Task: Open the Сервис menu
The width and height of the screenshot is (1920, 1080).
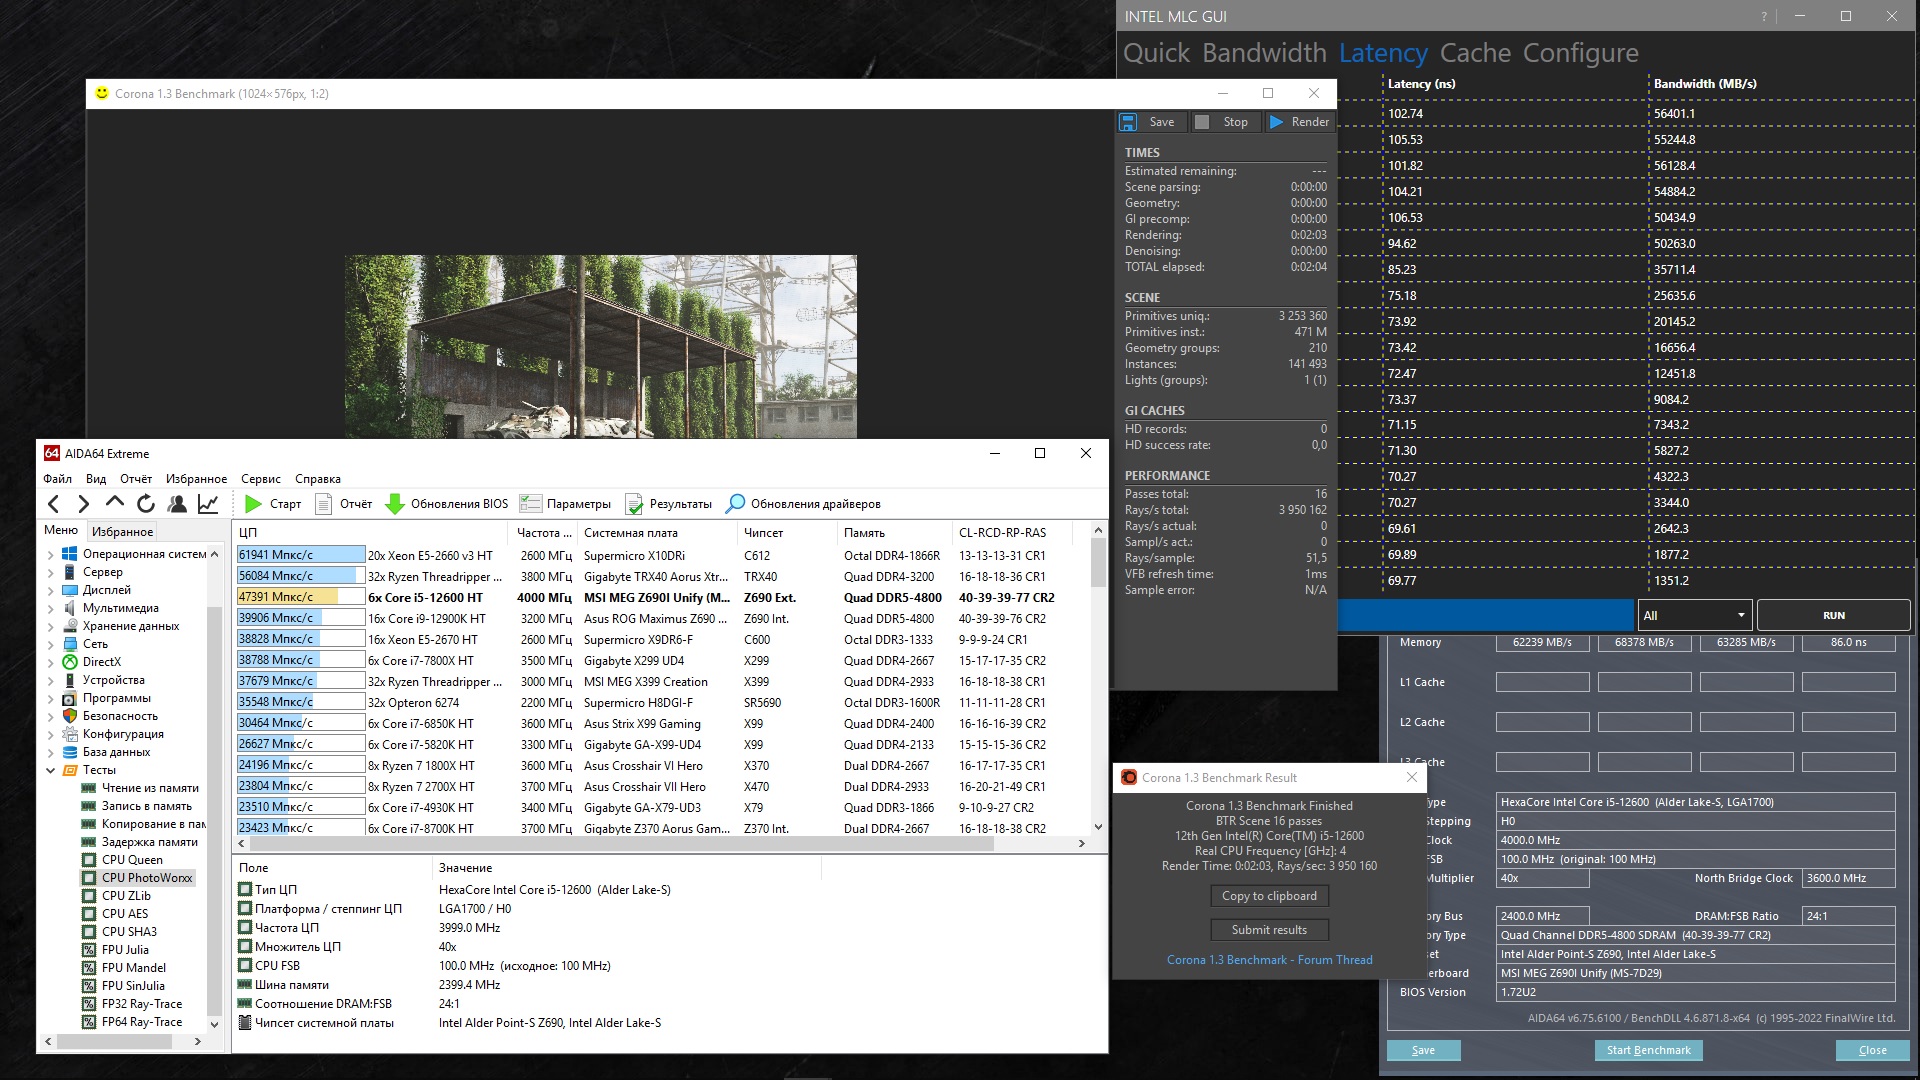Action: [260, 479]
